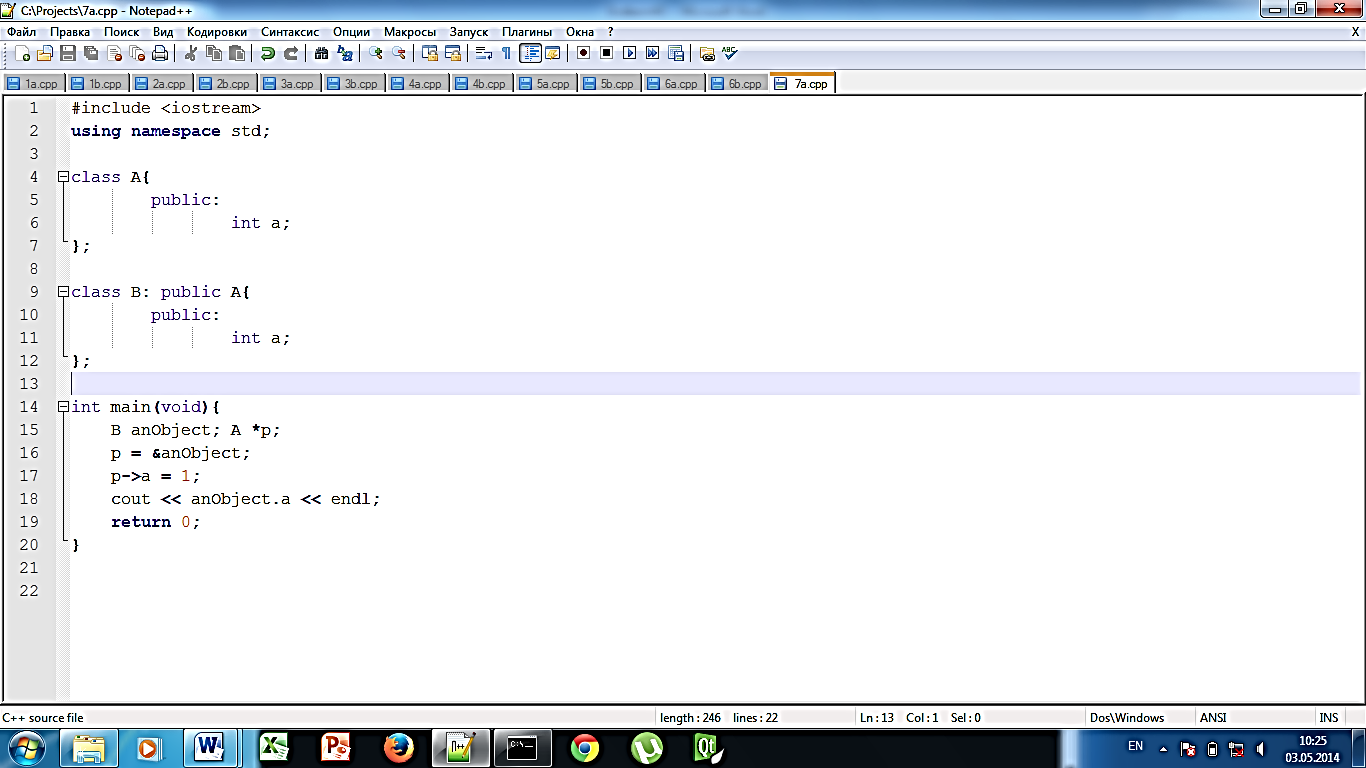Save the current file via toolbar

68,54
